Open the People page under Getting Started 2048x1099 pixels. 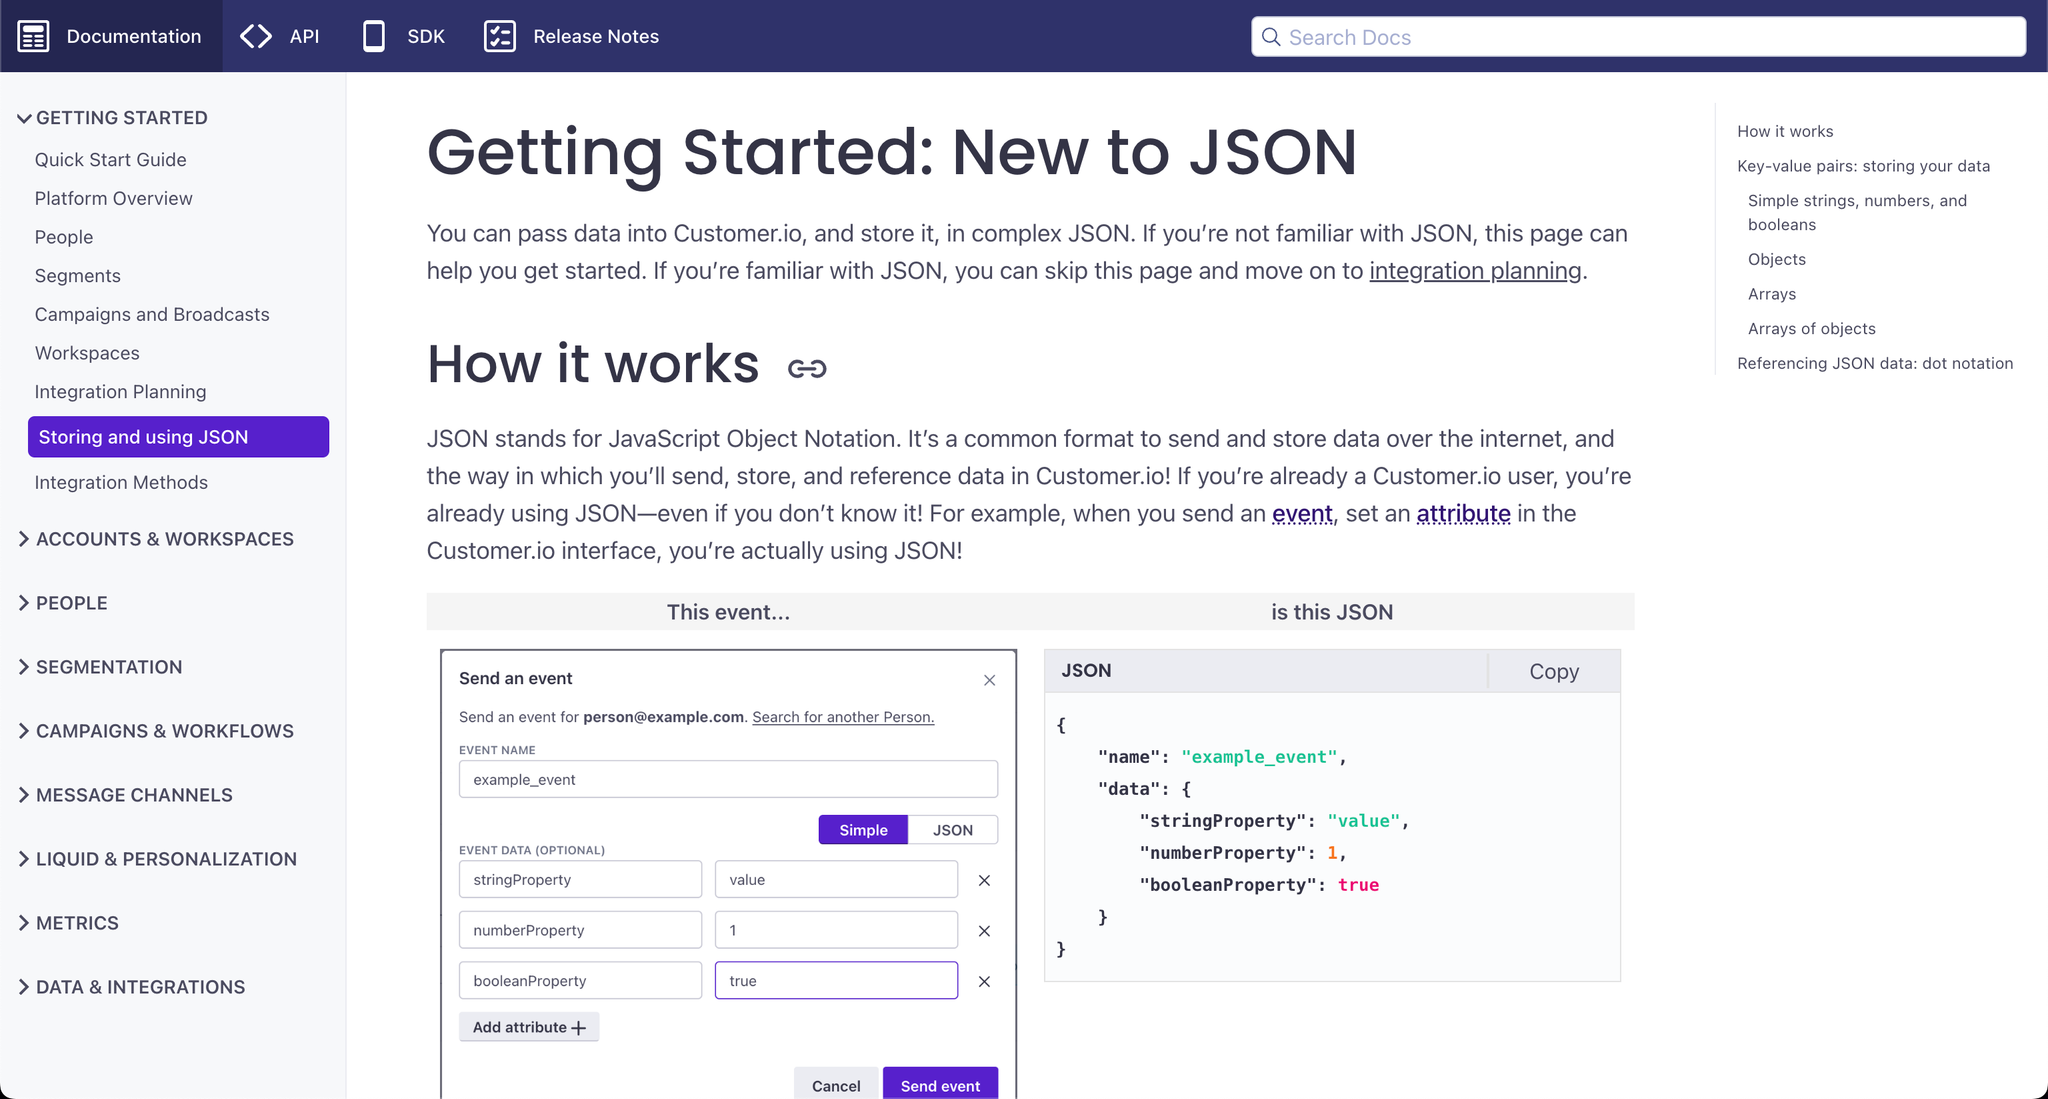(63, 237)
